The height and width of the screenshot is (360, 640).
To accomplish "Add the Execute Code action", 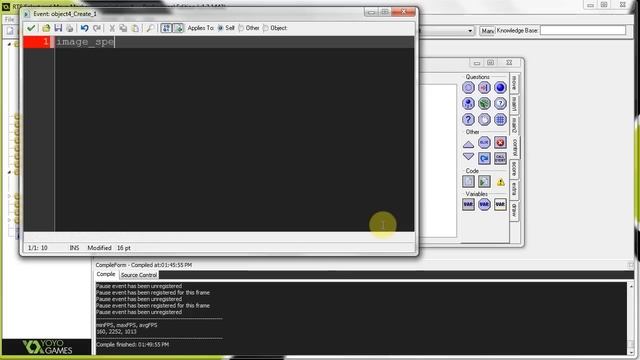I will (x=468, y=181).
